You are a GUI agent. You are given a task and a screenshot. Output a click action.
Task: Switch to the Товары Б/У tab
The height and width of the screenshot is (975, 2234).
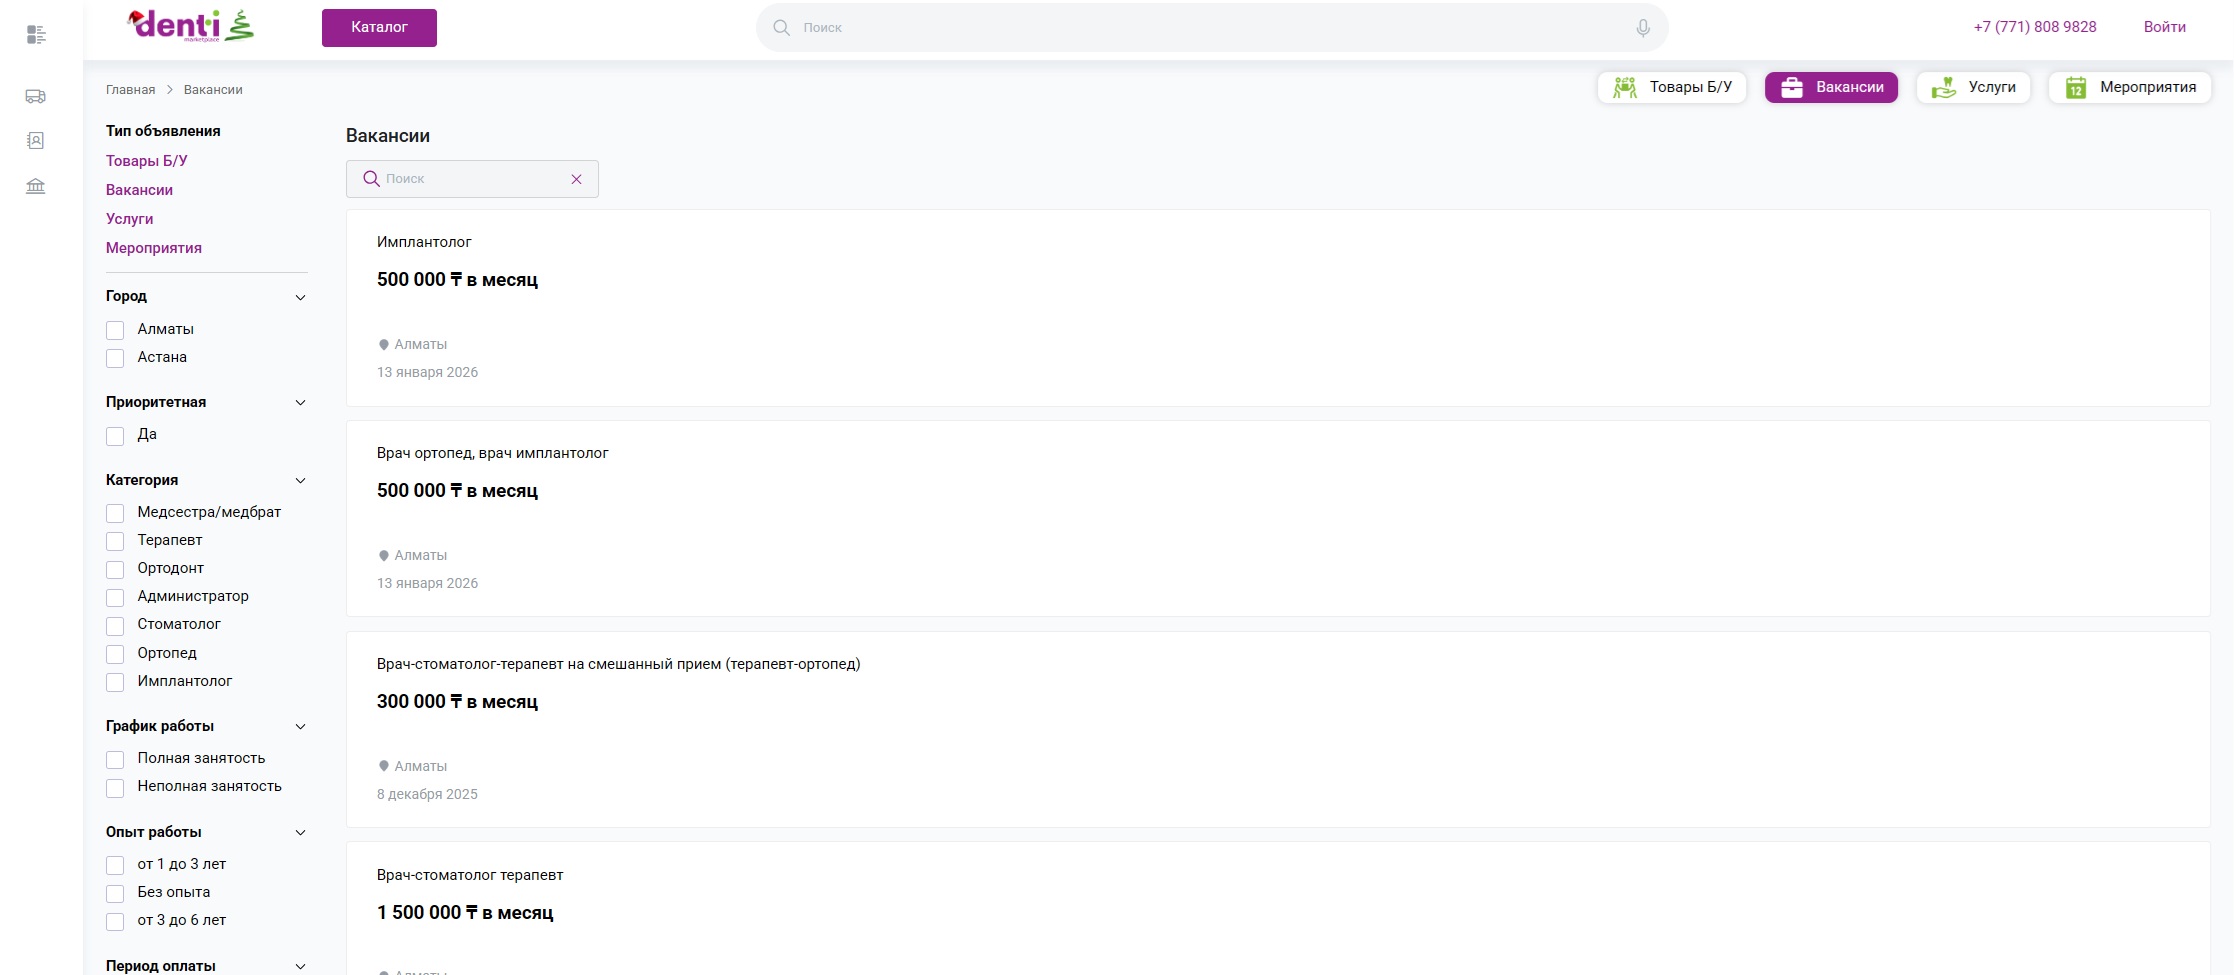pyautogui.click(x=1672, y=87)
